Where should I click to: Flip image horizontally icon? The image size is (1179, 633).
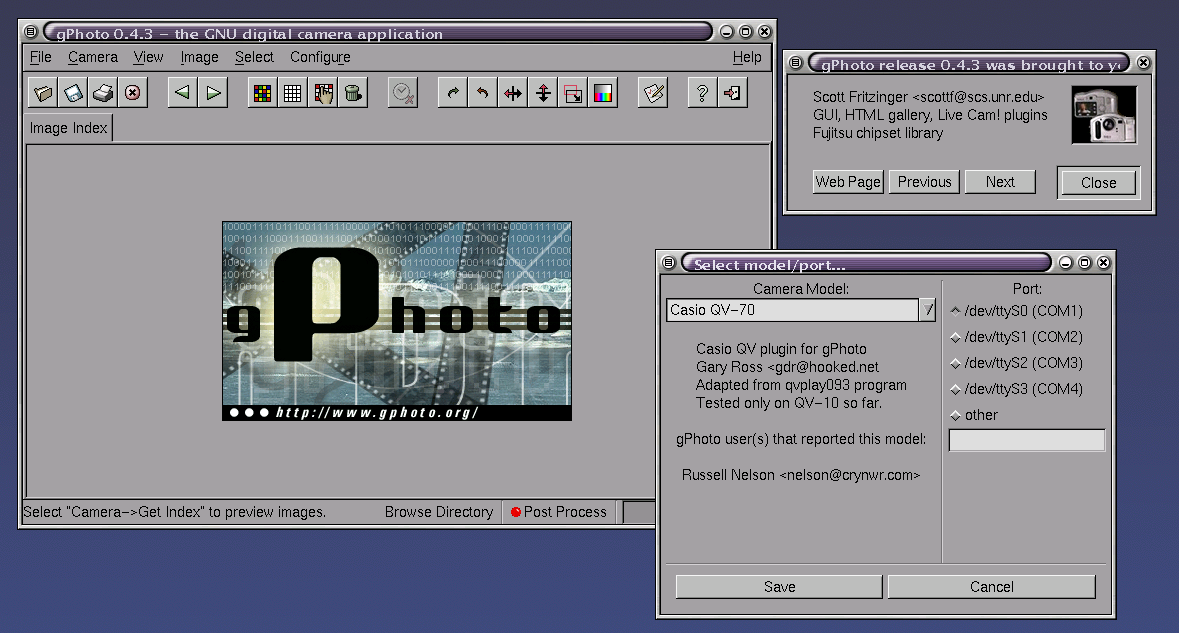pos(513,93)
